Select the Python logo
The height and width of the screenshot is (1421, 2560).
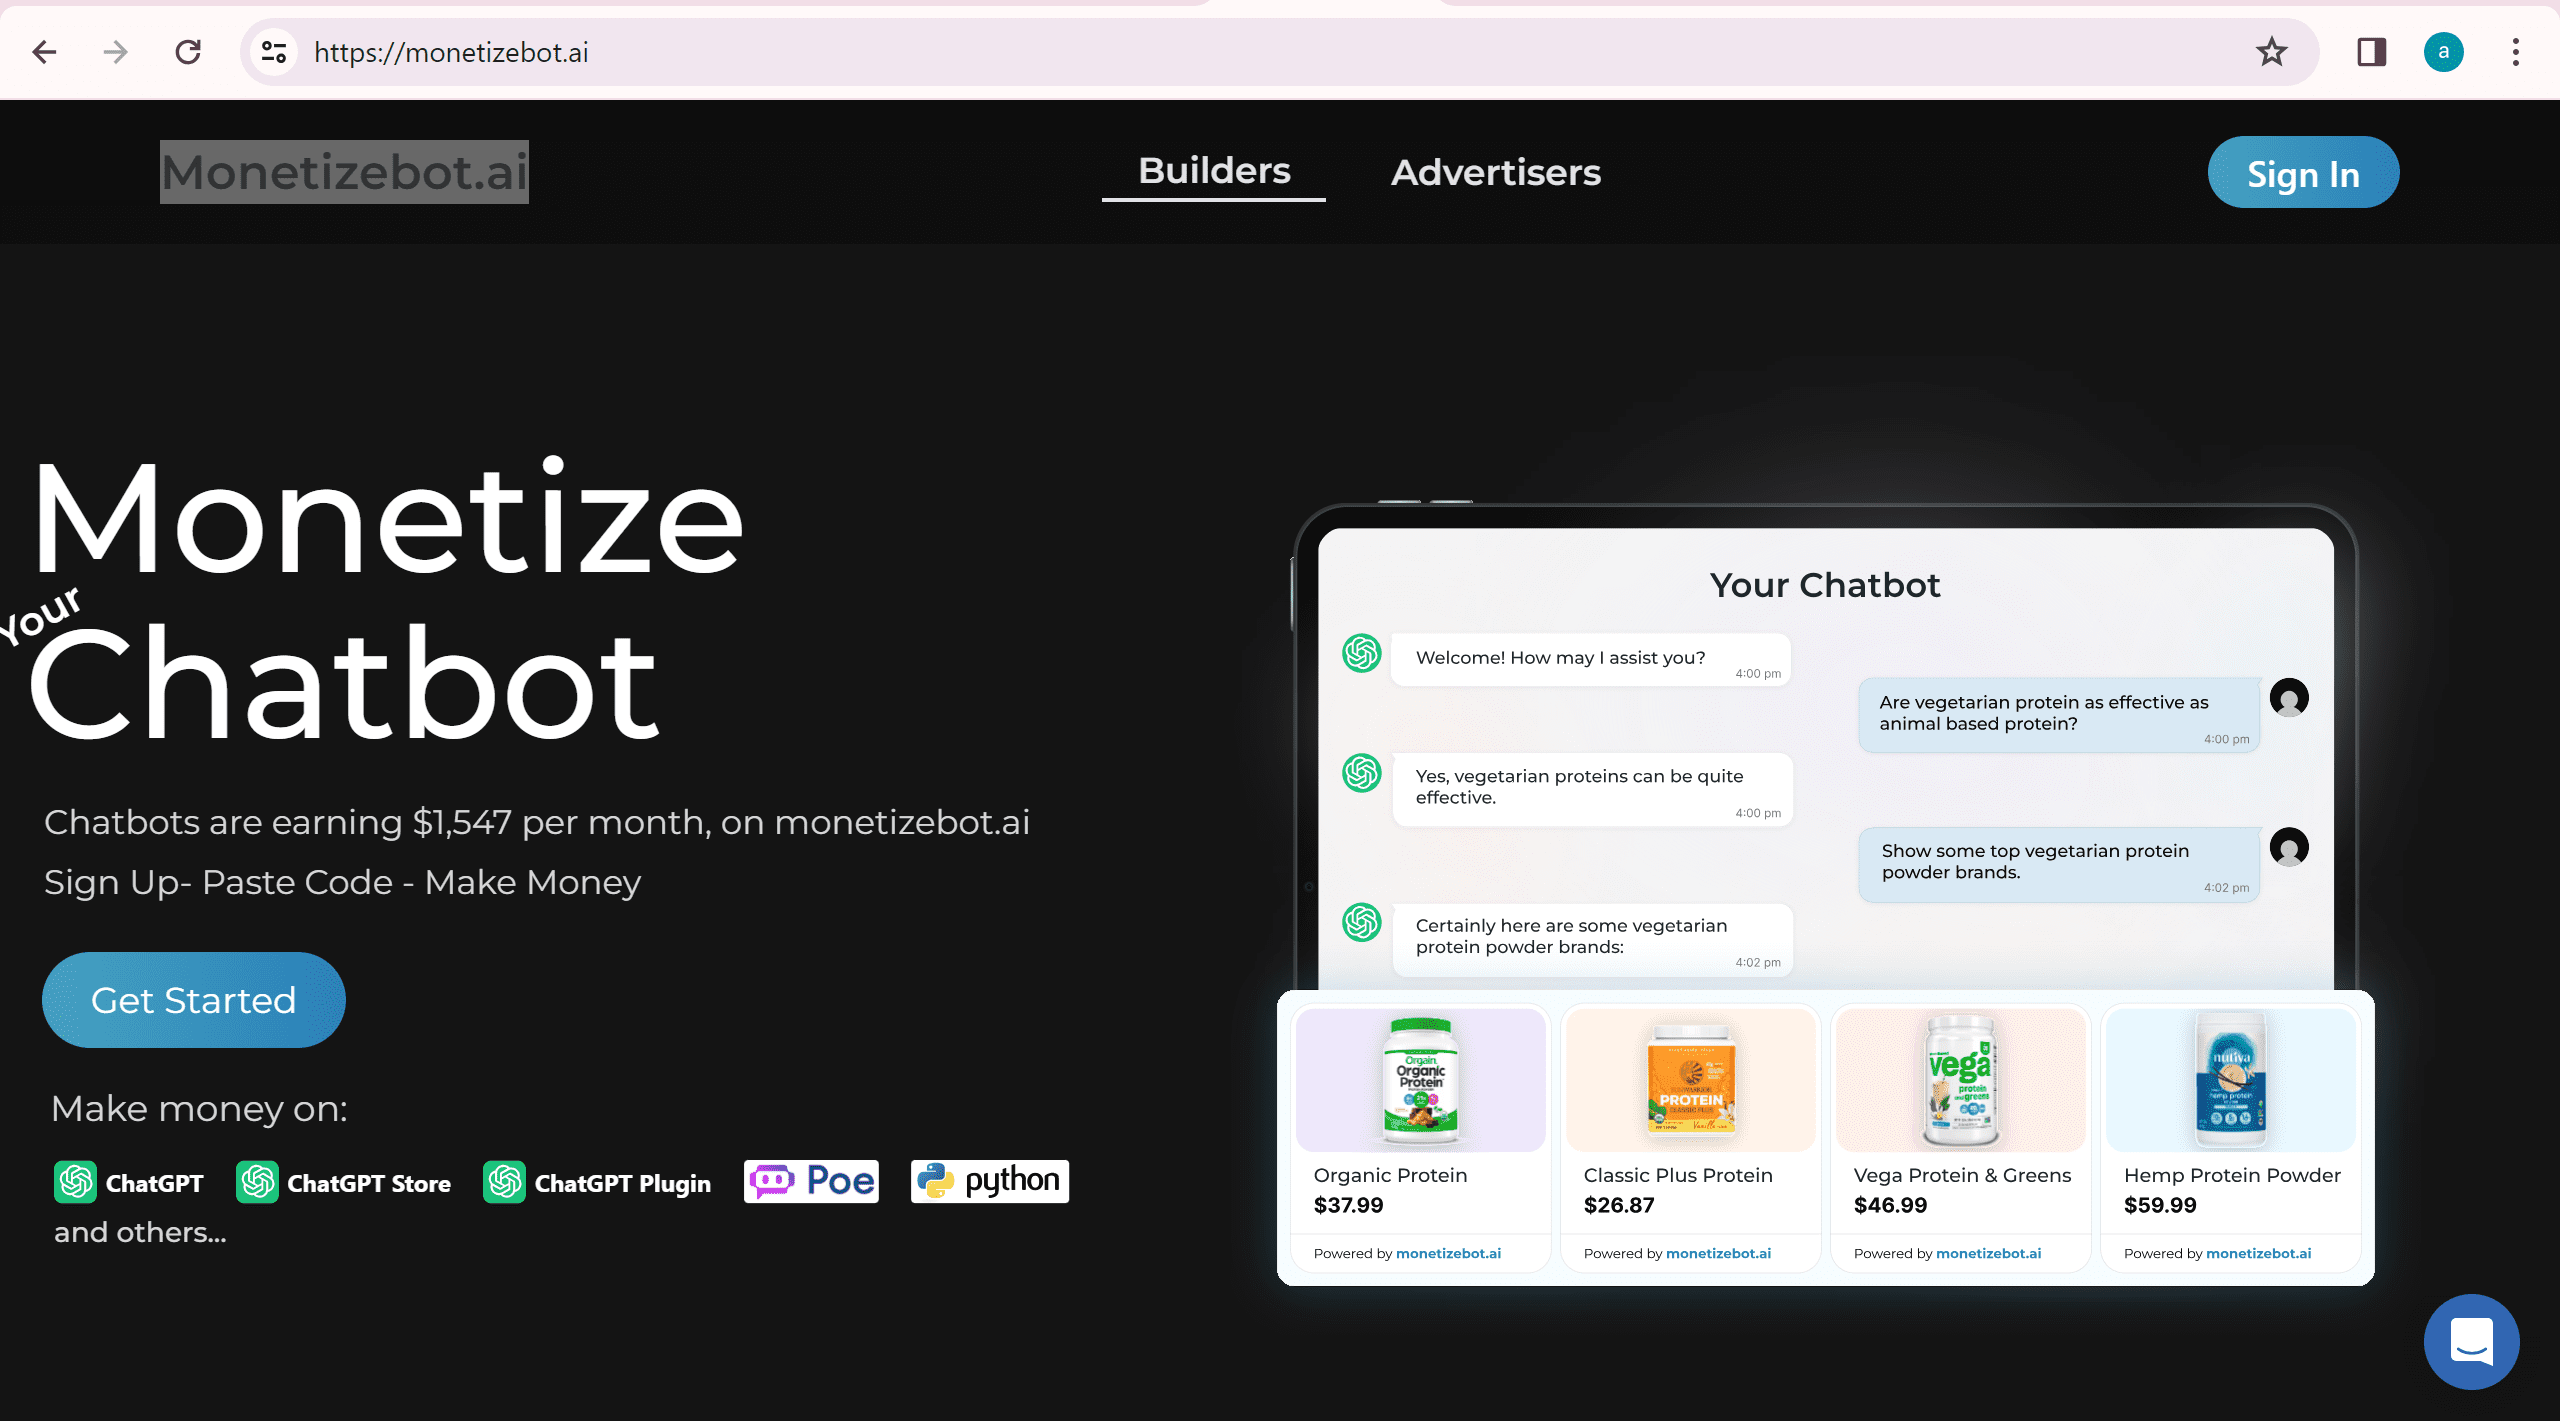pos(988,1180)
